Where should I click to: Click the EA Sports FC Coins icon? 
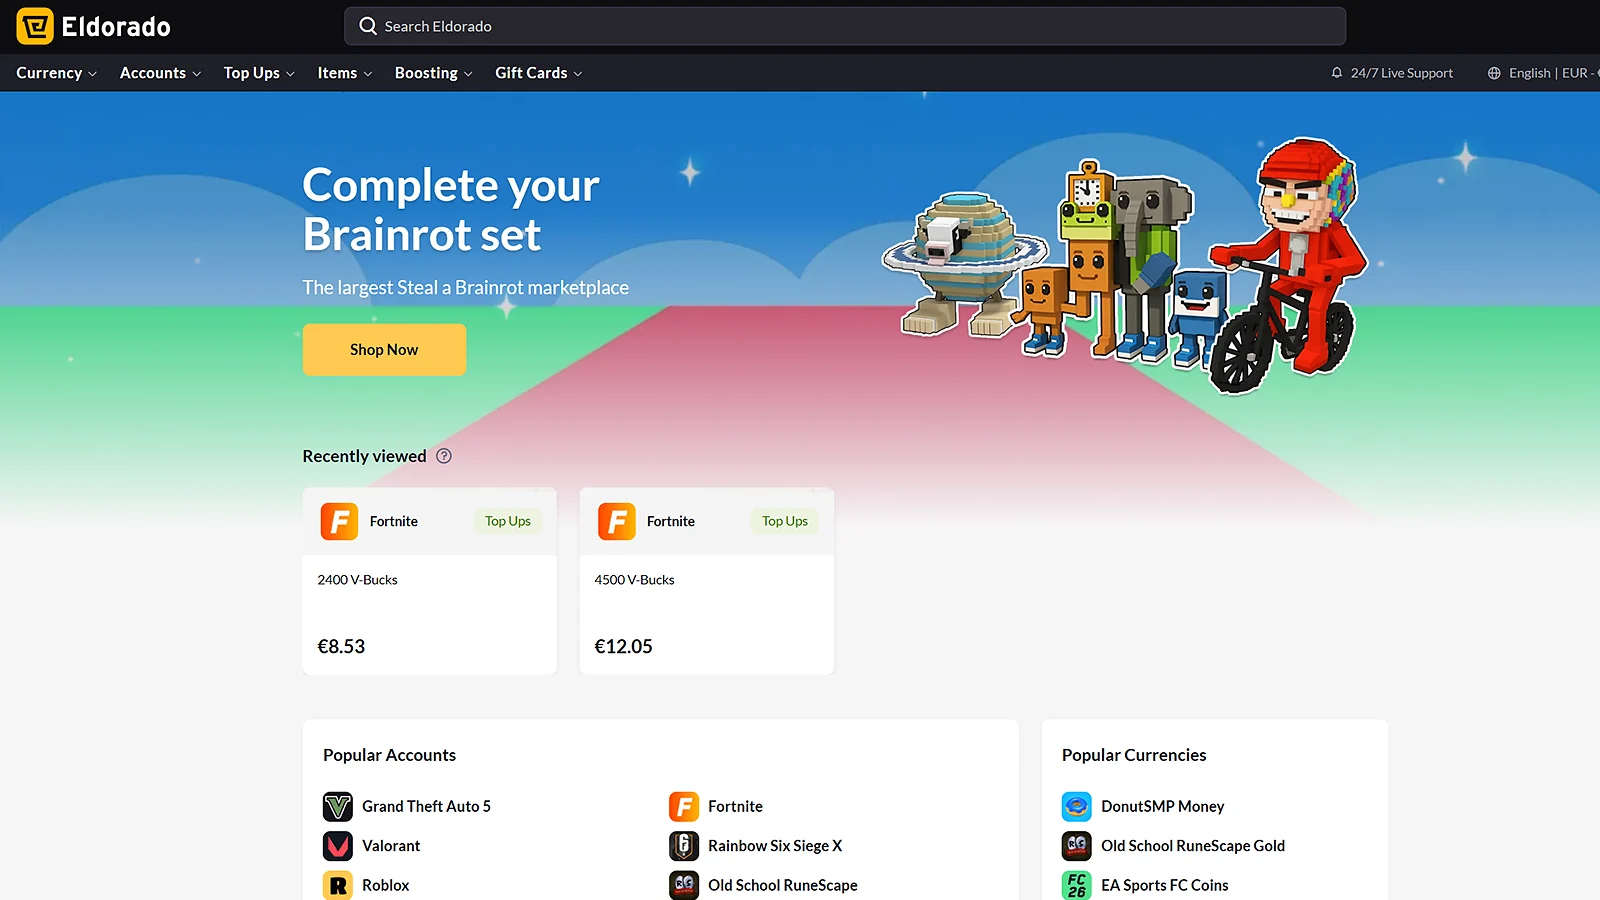tap(1077, 885)
